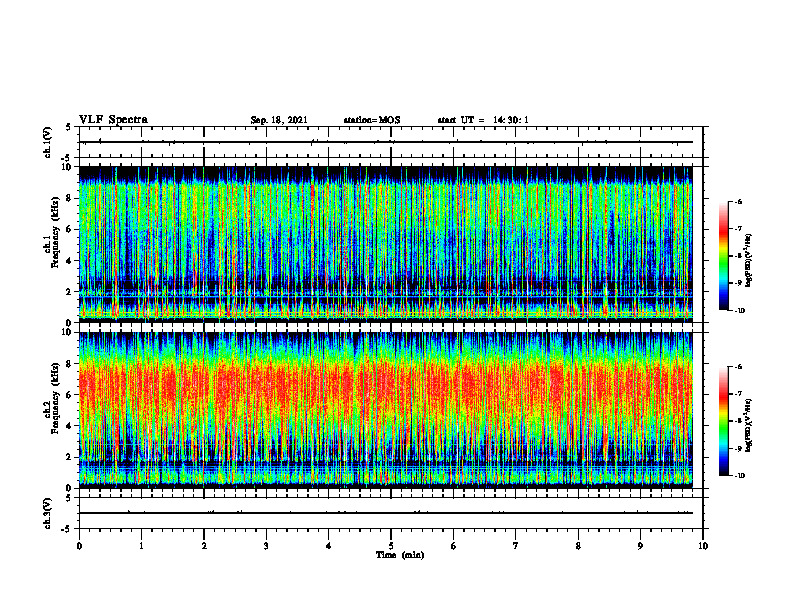
Task: Click the "7" minute tick label on the time axis
Action: (x=516, y=546)
